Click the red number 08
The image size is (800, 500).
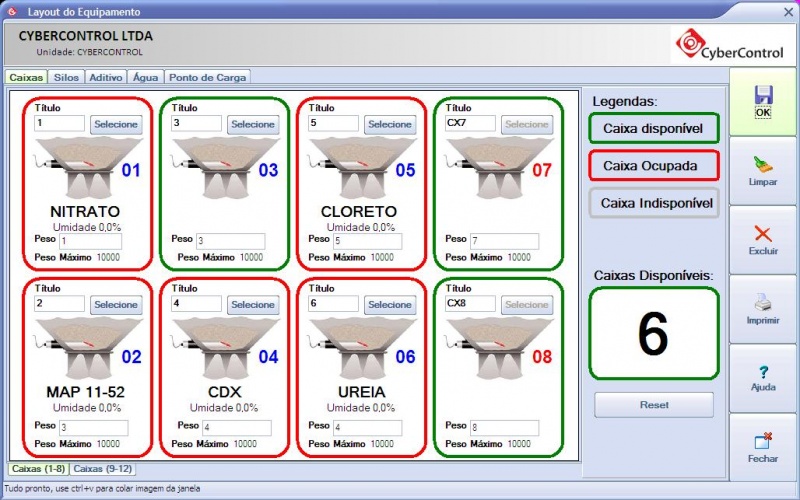(x=542, y=357)
